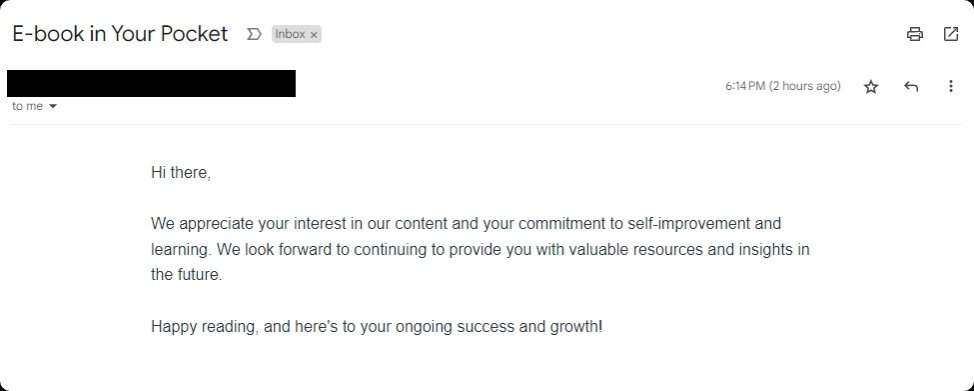Select the redacted sender name bar
The height and width of the screenshot is (391, 974).
click(151, 83)
